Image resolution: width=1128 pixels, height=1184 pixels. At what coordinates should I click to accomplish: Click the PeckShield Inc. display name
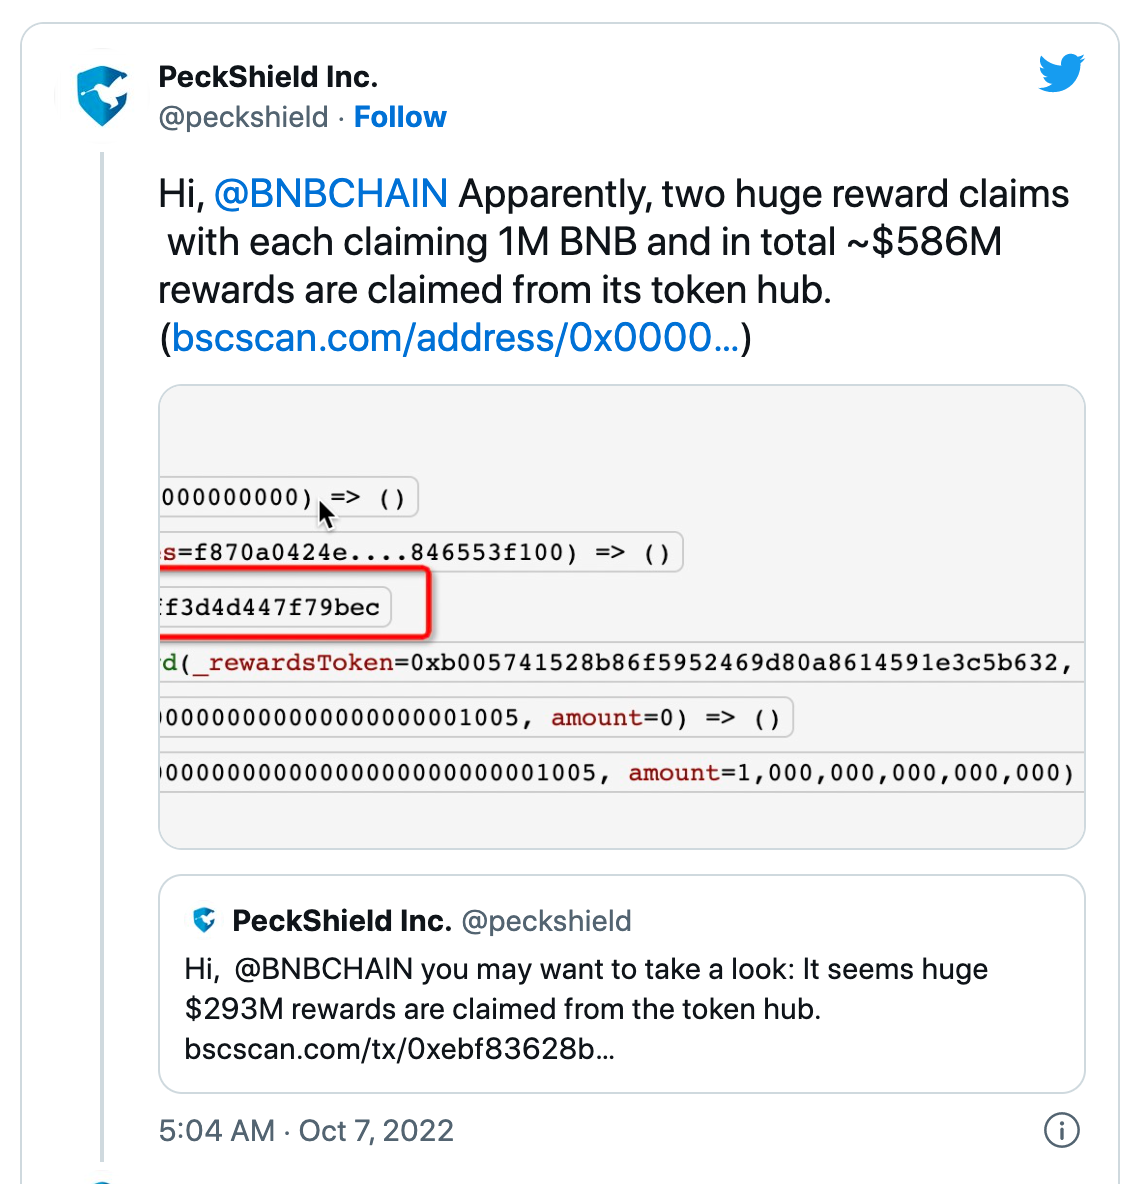[268, 77]
